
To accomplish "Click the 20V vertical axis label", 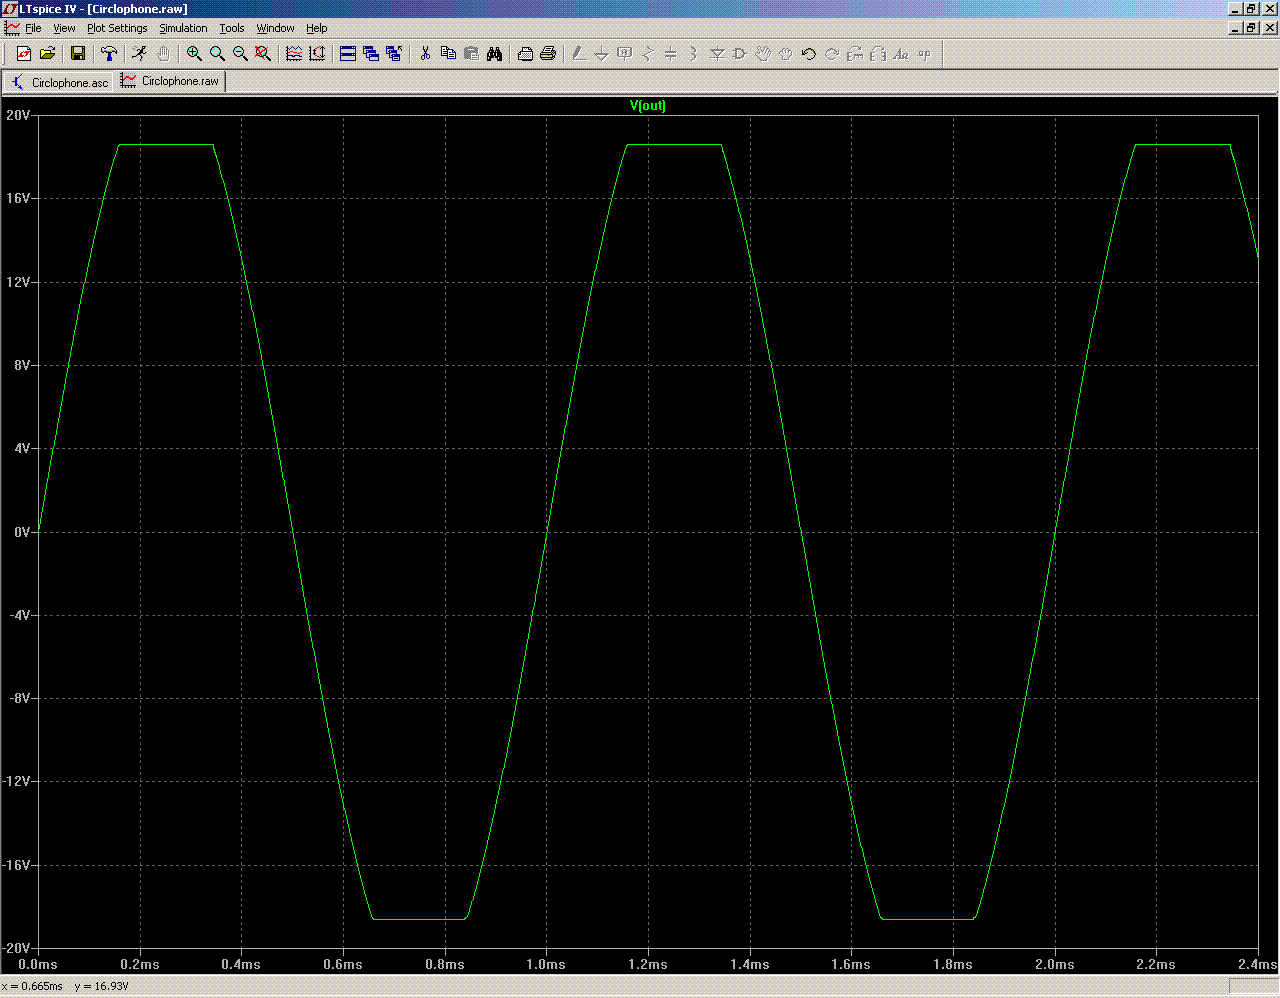I will pos(18,115).
